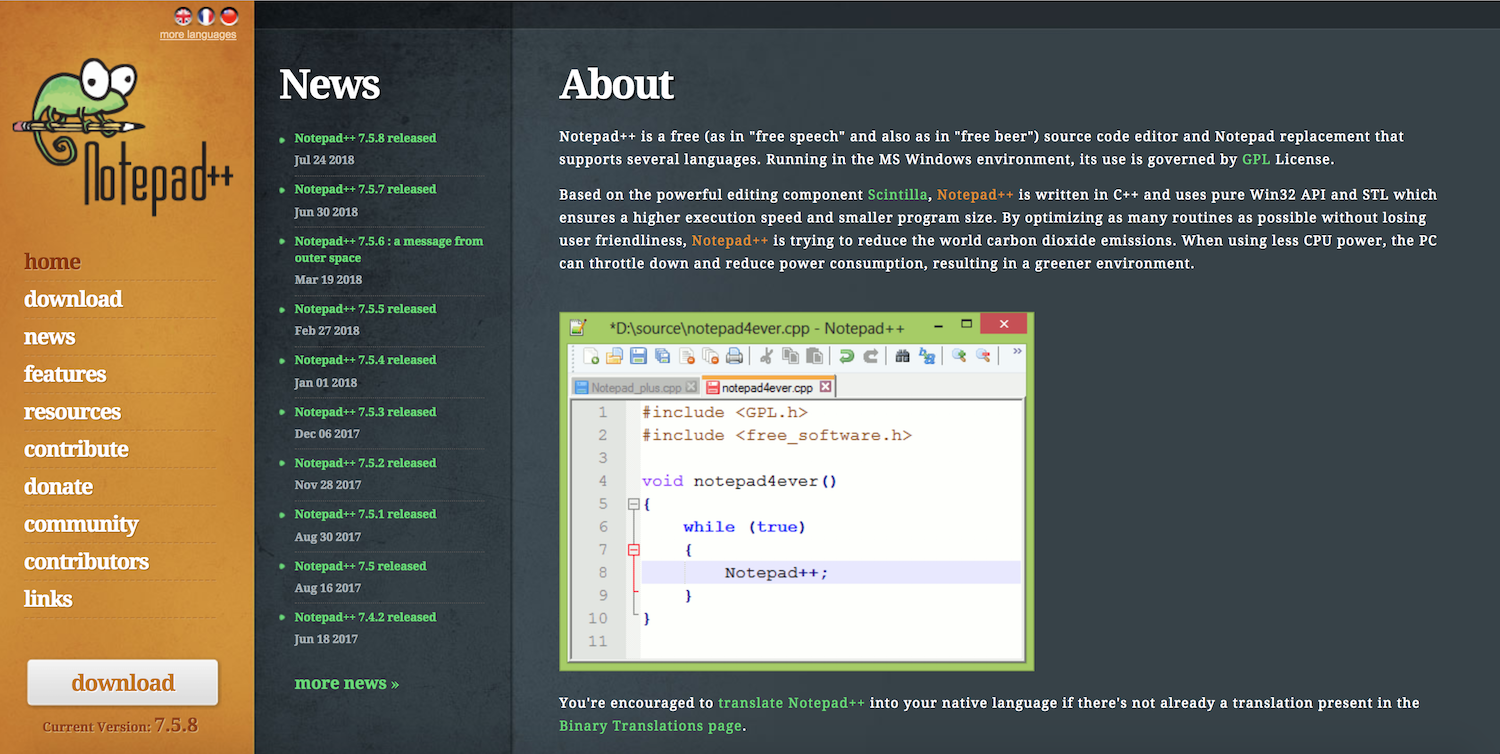Collapse the code fold box at line 5
The width and height of the screenshot is (1500, 754).
click(633, 504)
